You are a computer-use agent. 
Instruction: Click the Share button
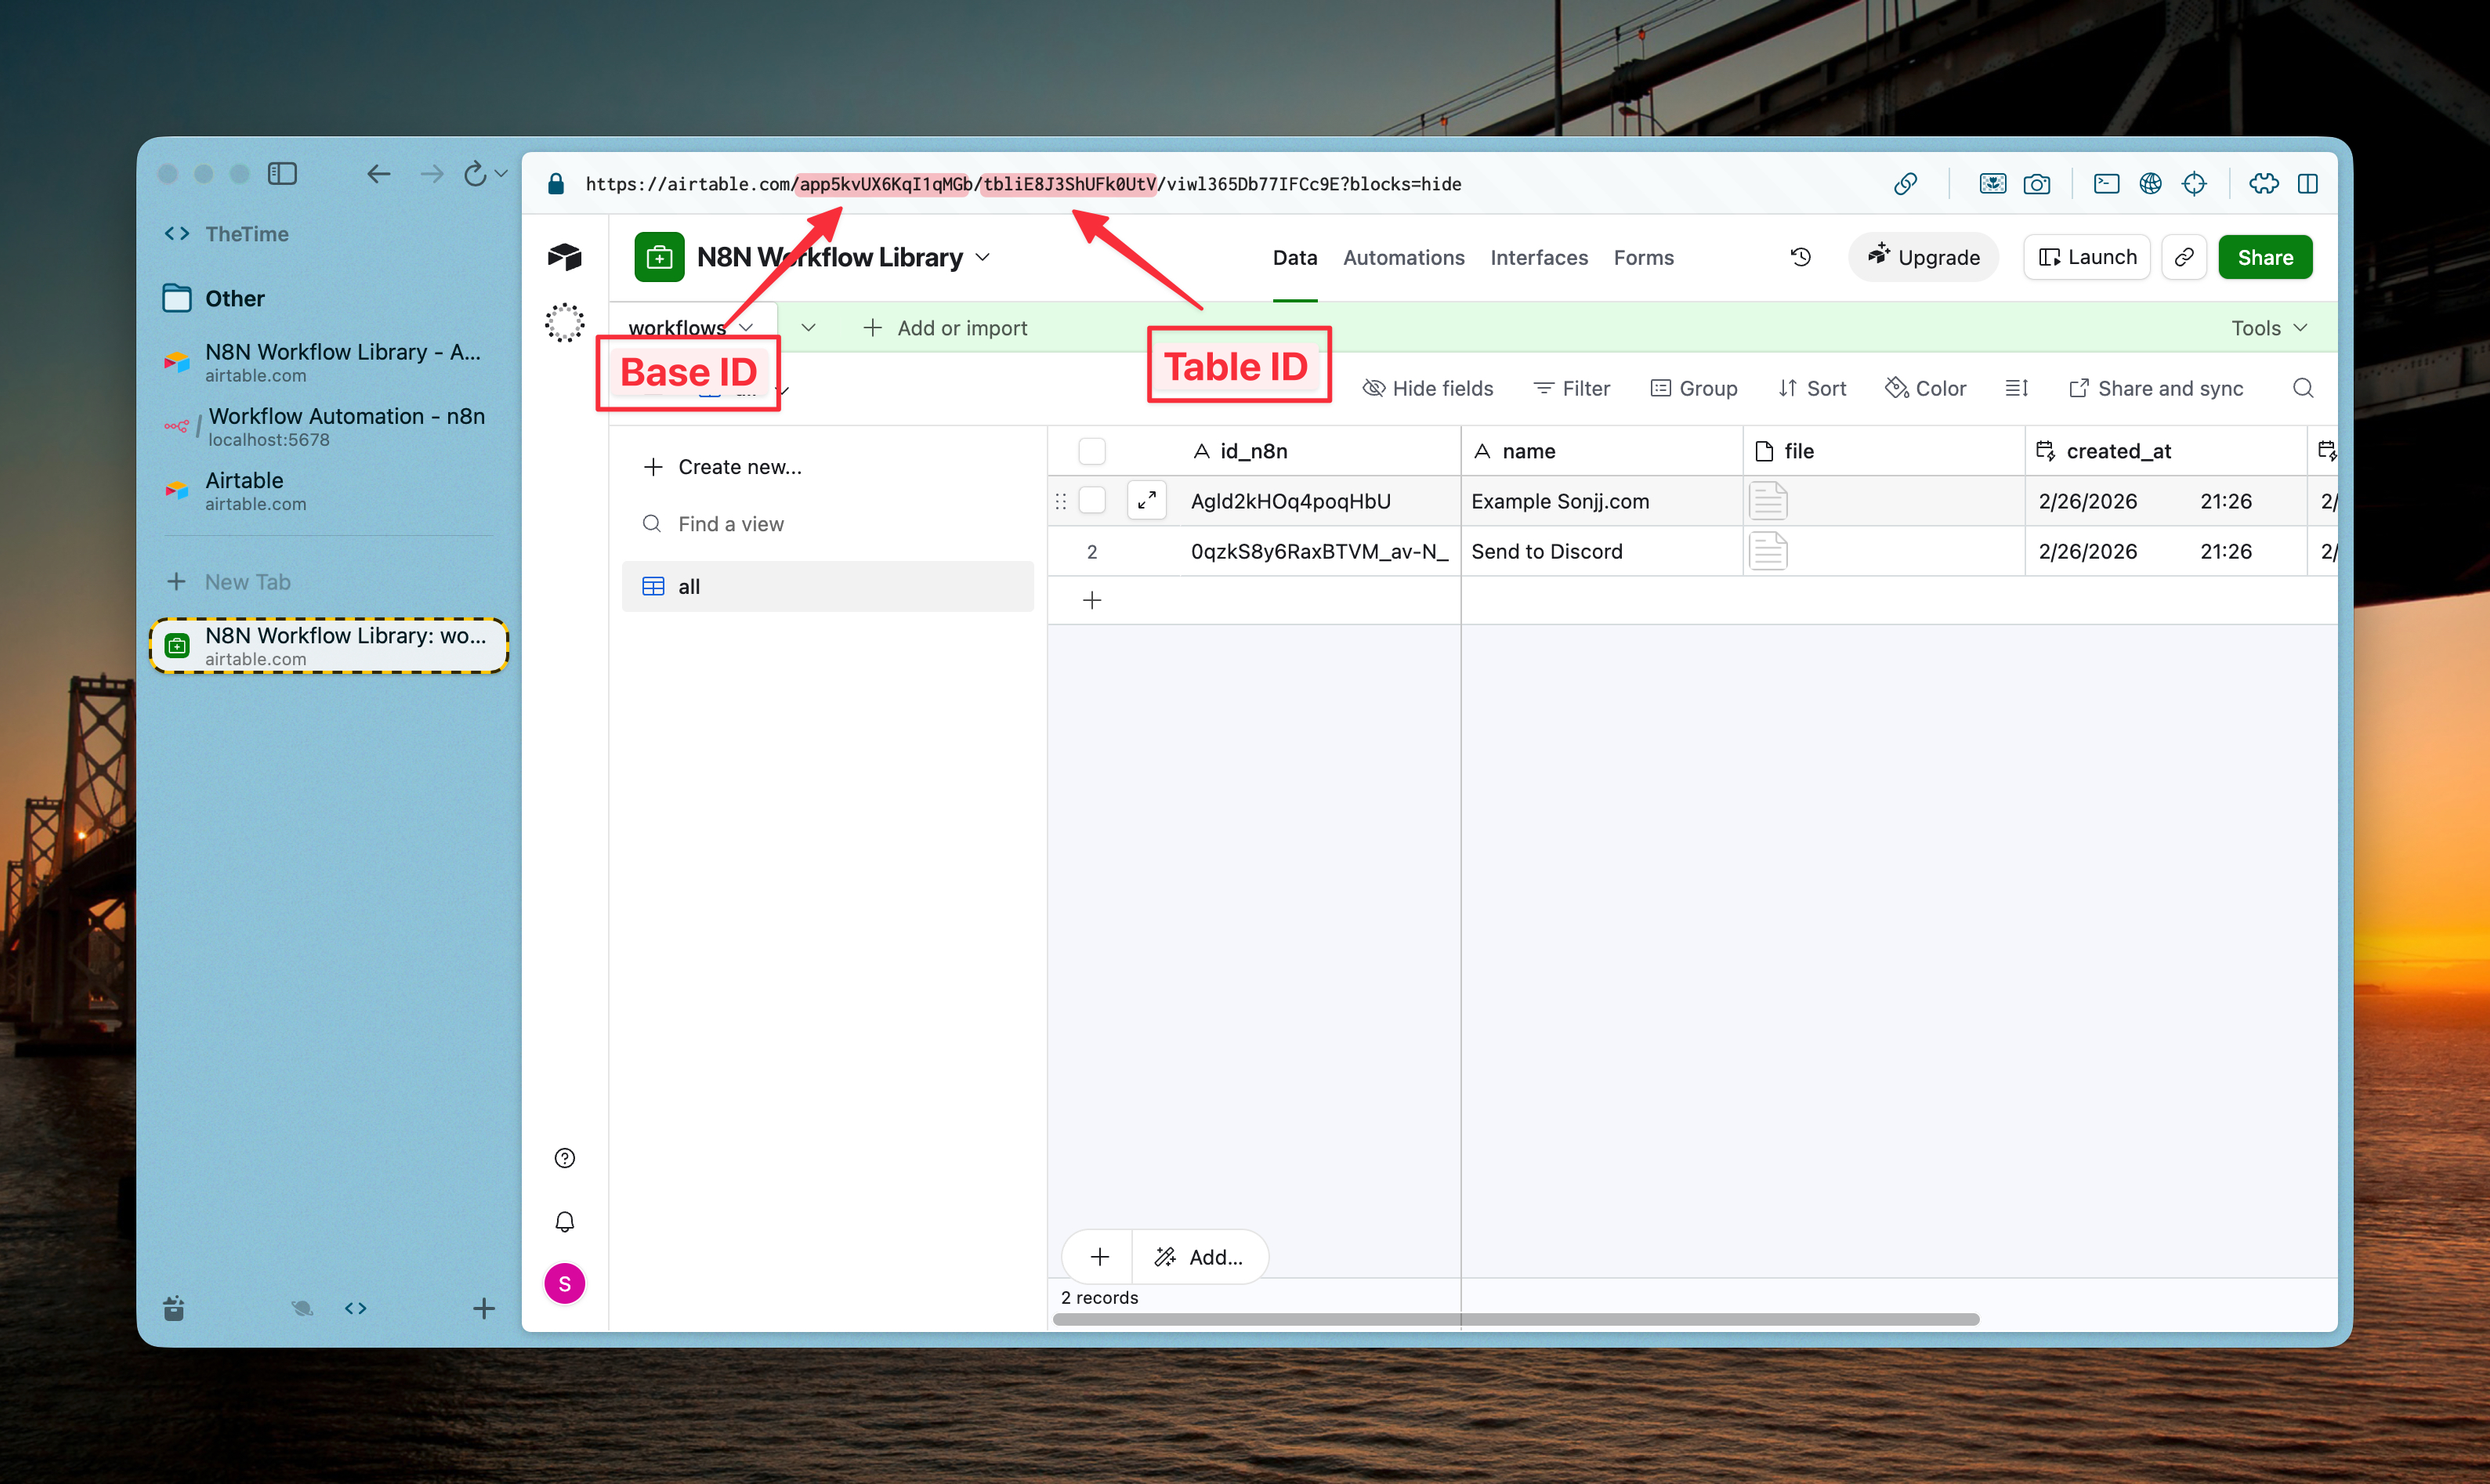[x=2264, y=257]
